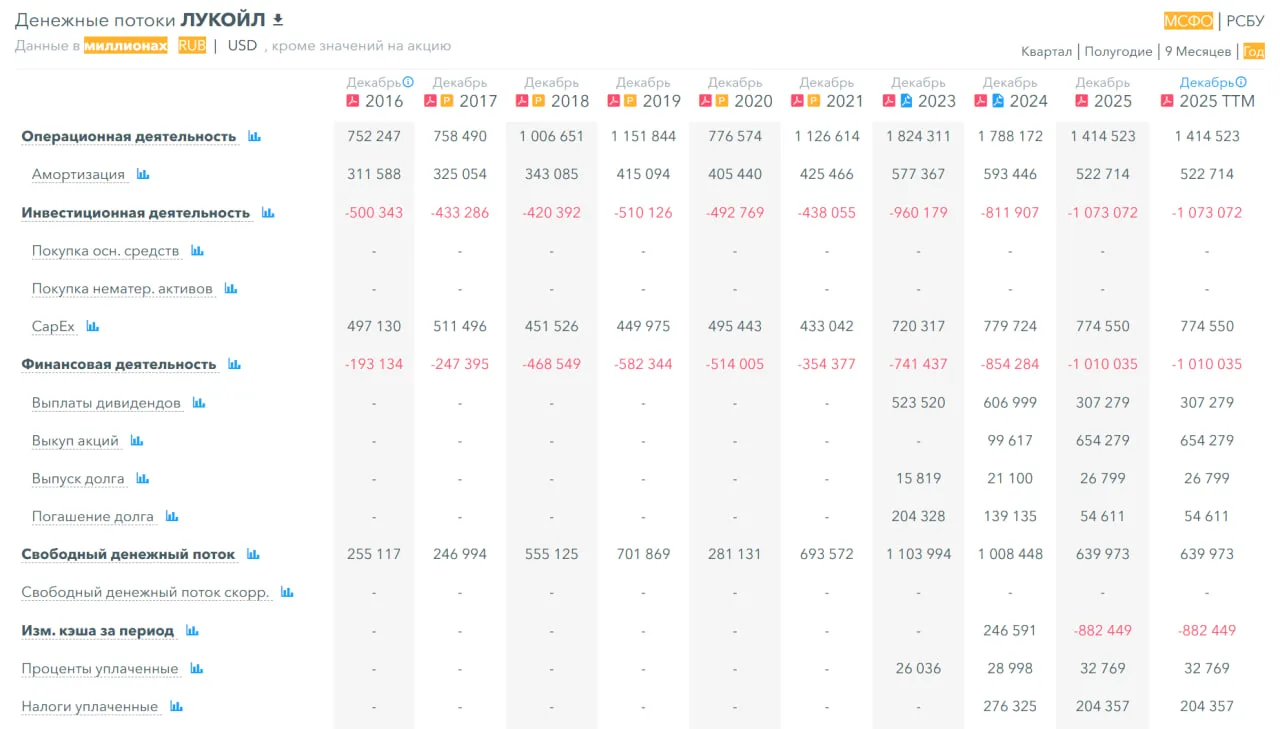1280x729 pixels.
Task: Click the Выплаты дивидендов row label
Action: [x=106, y=402]
